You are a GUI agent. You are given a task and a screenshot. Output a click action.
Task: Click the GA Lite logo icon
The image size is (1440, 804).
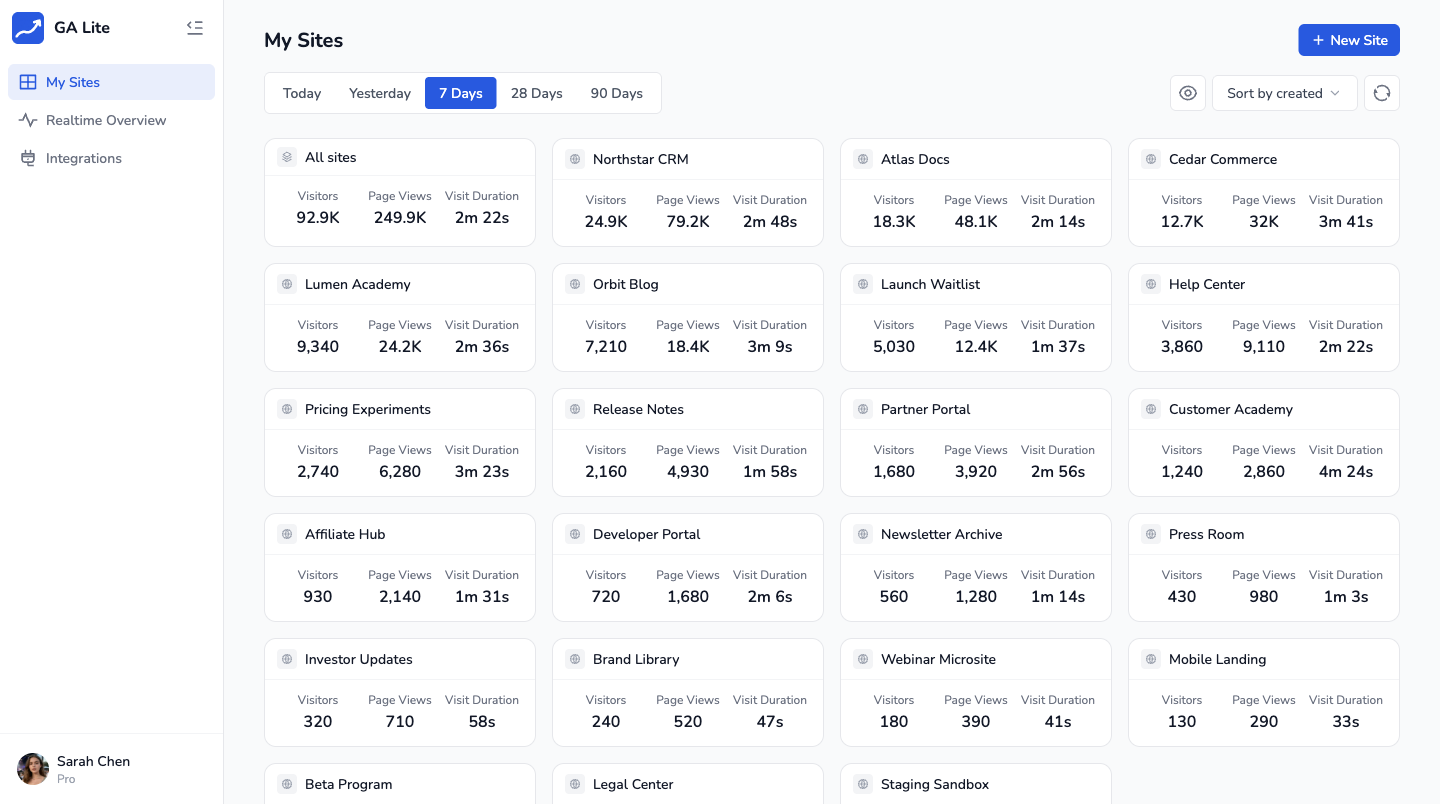tap(28, 28)
